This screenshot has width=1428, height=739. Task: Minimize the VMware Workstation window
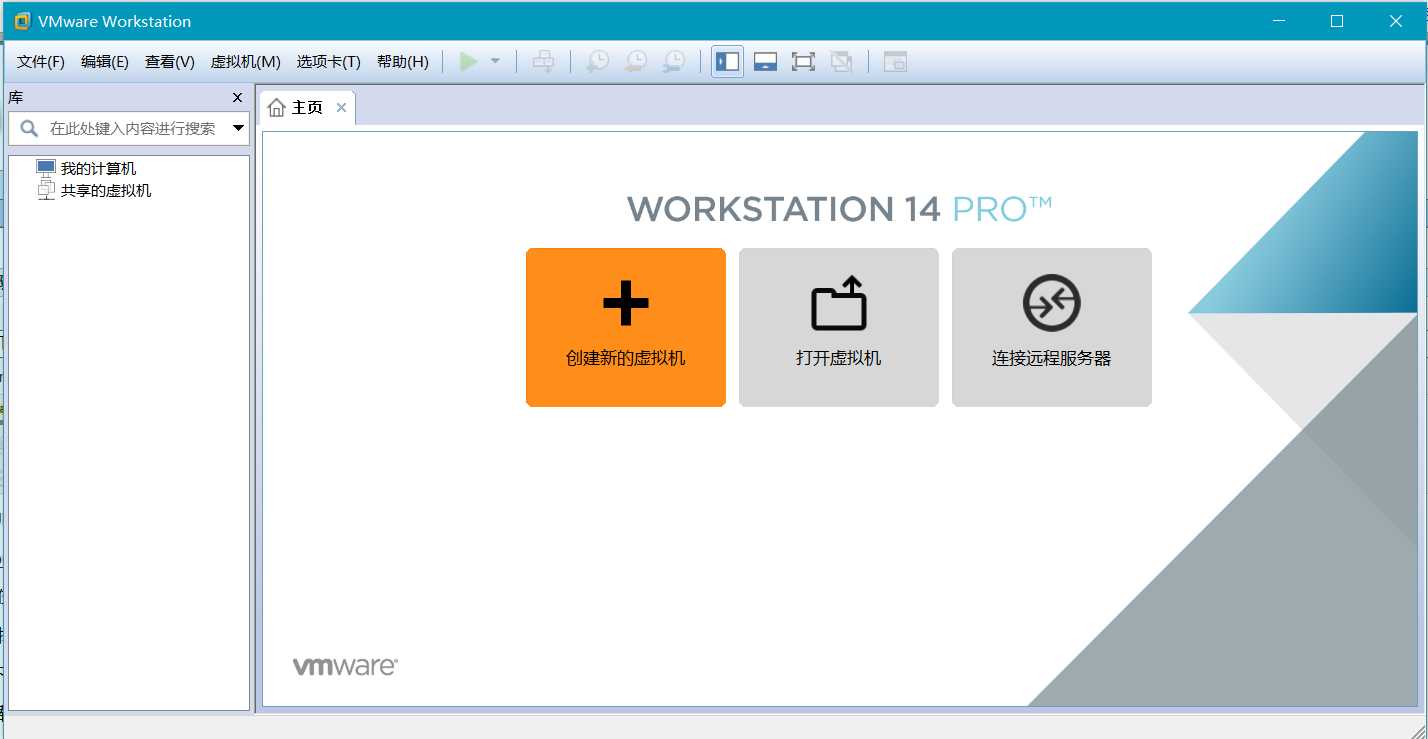click(x=1278, y=21)
